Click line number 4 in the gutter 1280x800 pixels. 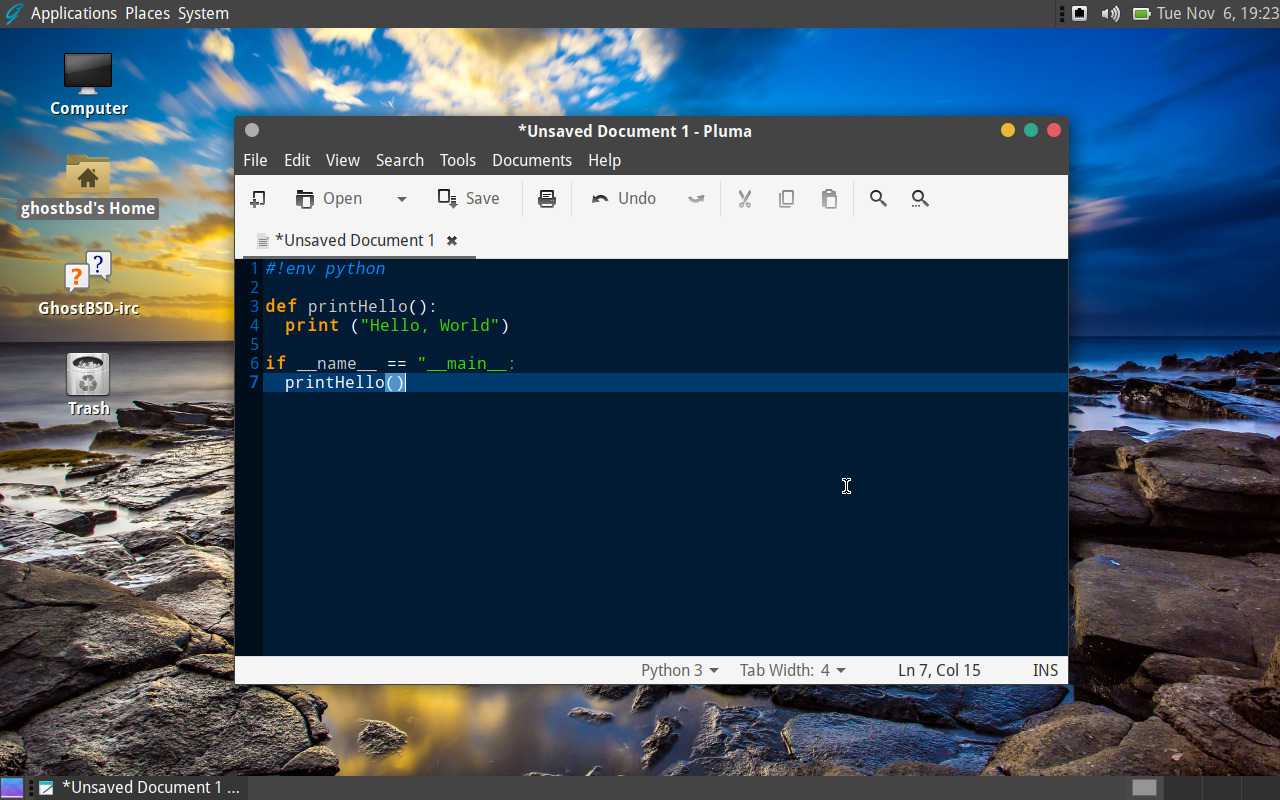pos(253,325)
